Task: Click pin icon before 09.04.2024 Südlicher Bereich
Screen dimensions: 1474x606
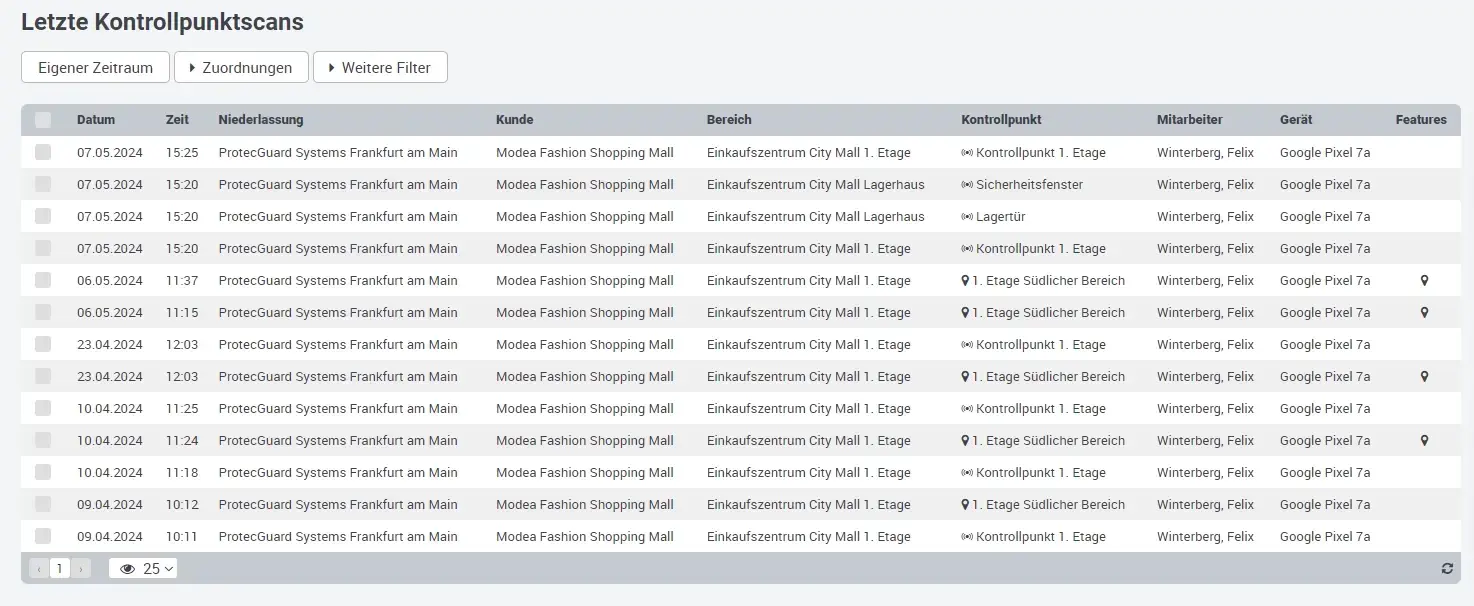Action: 965,505
